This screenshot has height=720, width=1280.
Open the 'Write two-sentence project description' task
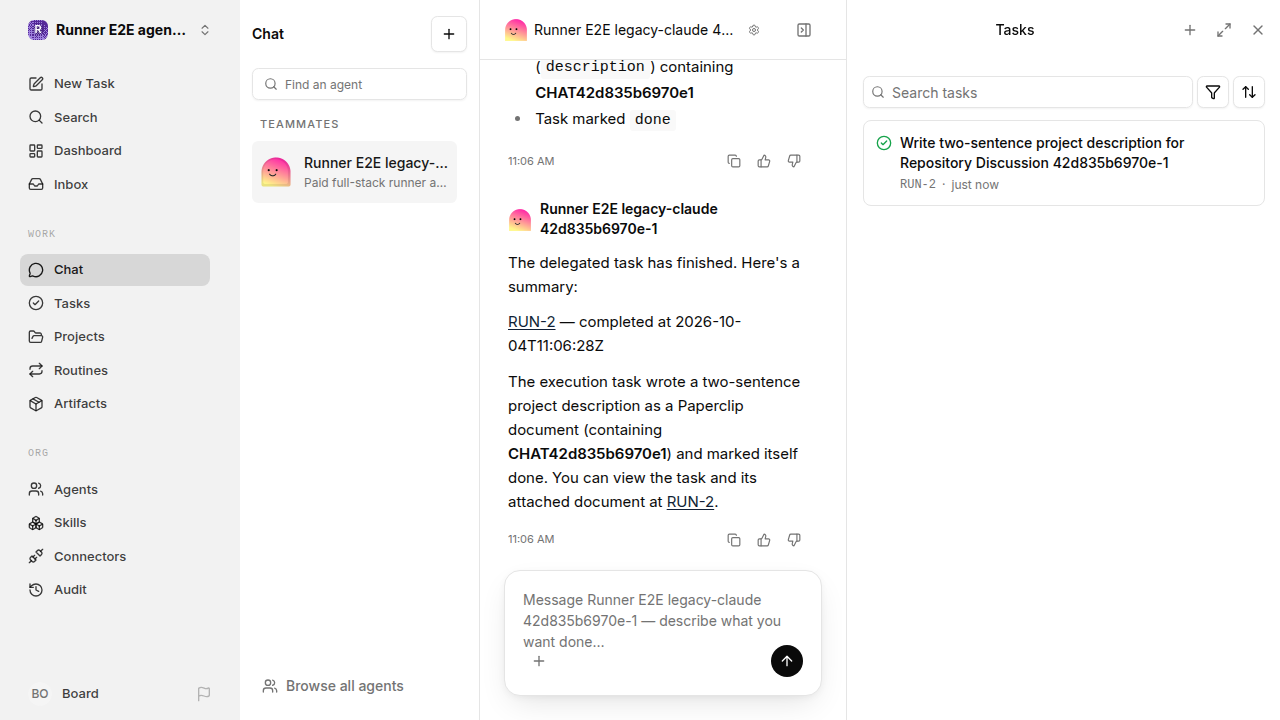[x=1064, y=163]
